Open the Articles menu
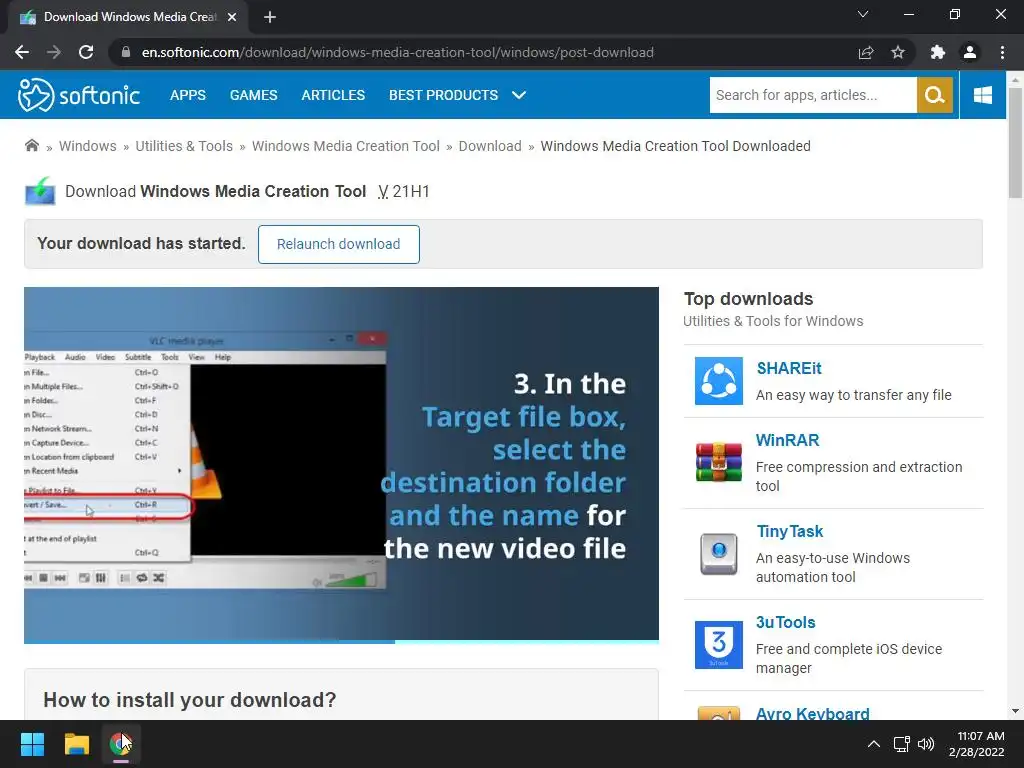The height and width of the screenshot is (768, 1024). coord(333,95)
